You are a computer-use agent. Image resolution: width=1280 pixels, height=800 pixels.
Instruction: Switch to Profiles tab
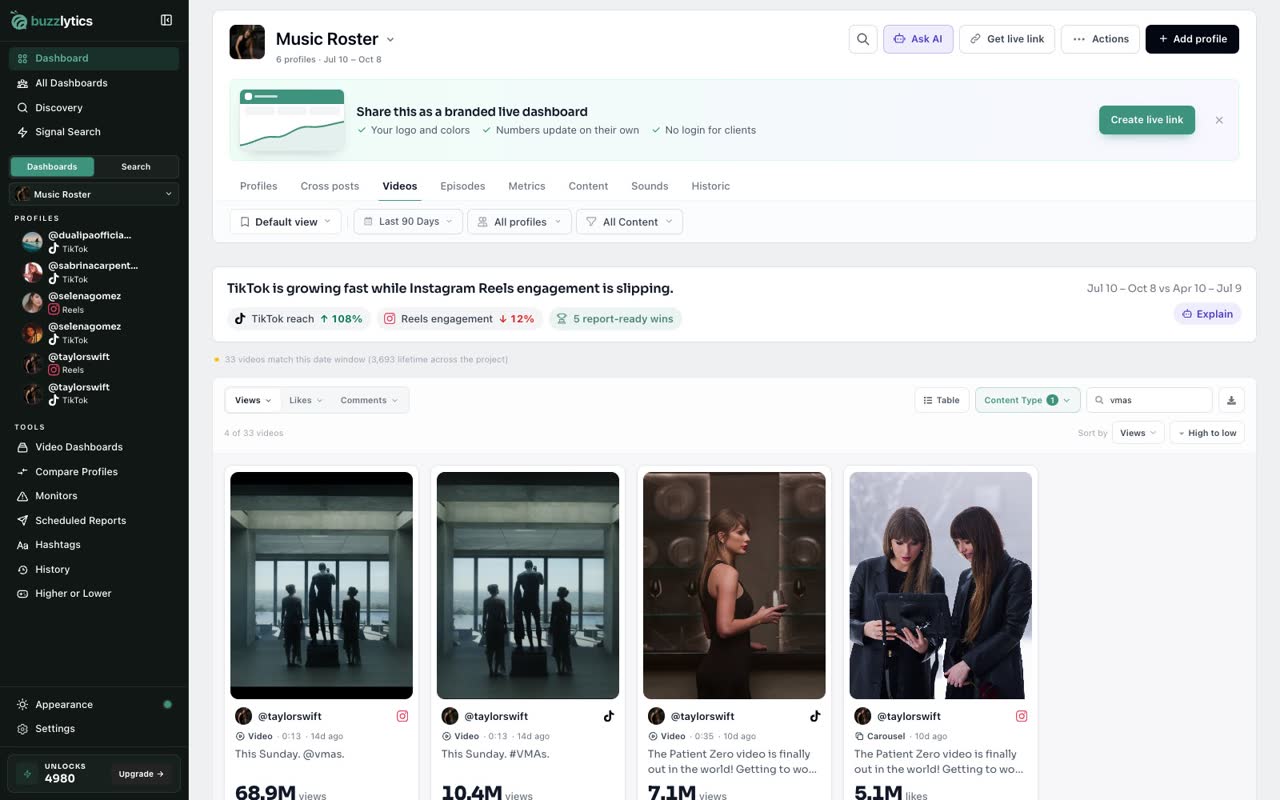click(x=258, y=186)
